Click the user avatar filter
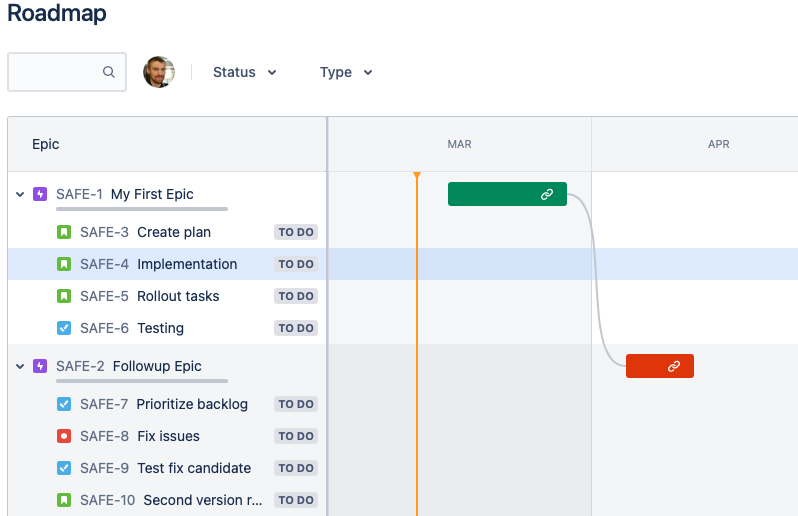798x516 pixels. [159, 72]
